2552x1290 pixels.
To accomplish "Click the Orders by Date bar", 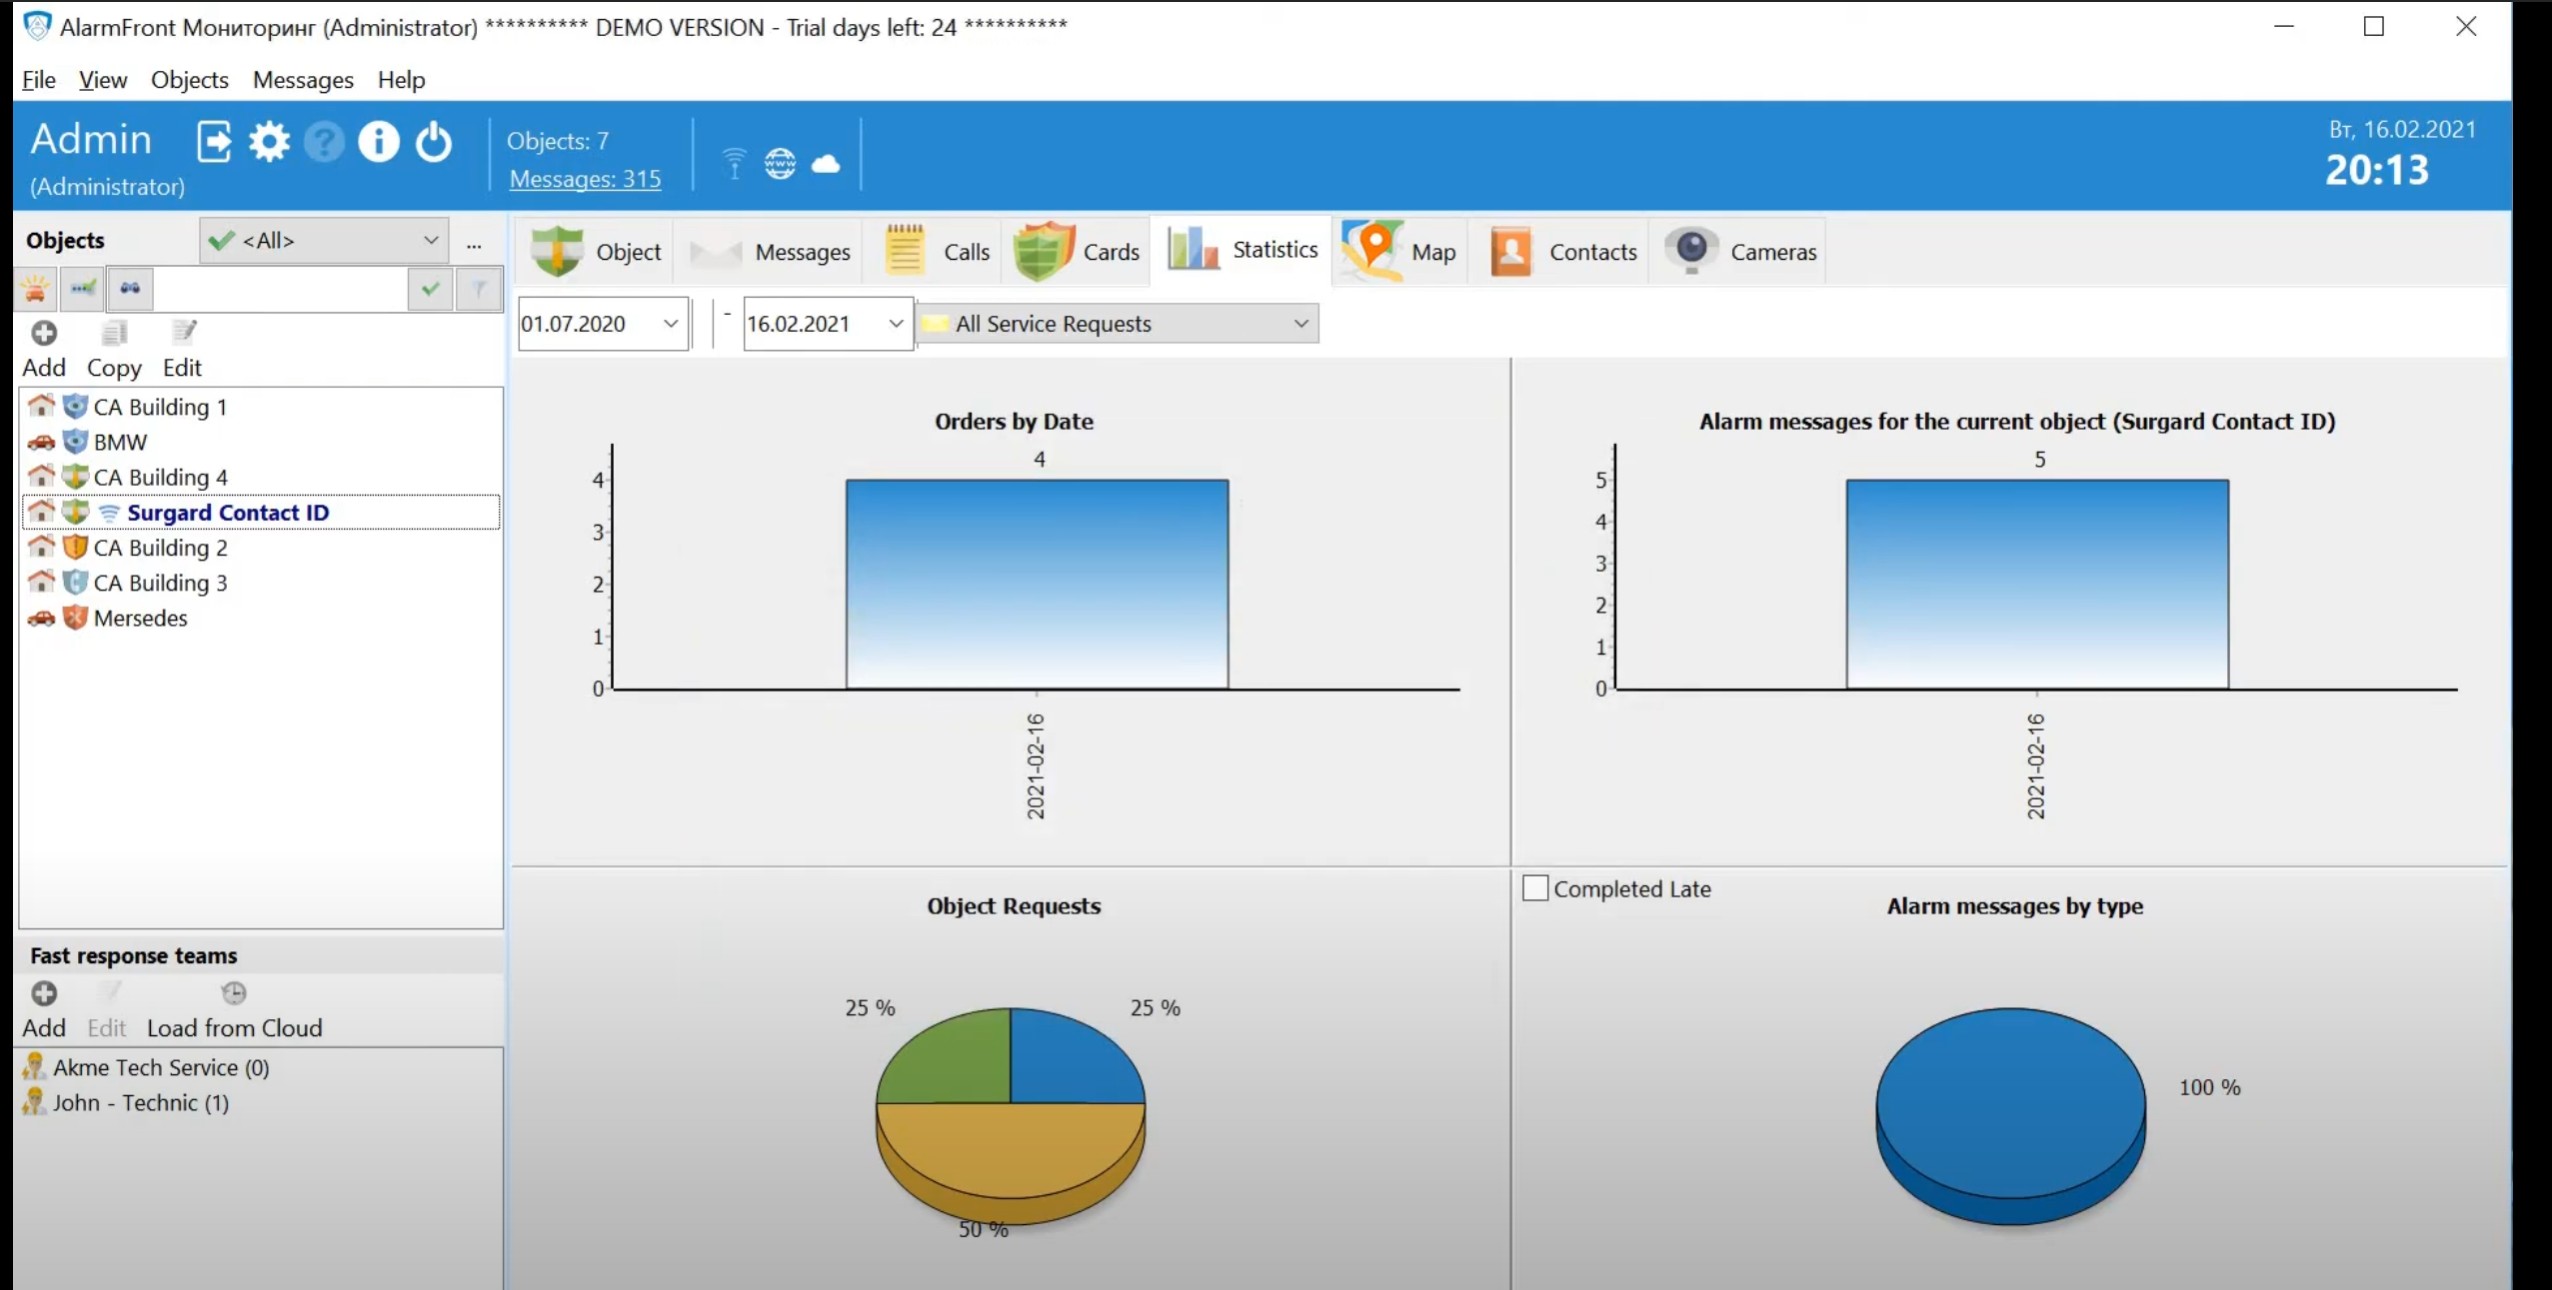I will 1037,585.
